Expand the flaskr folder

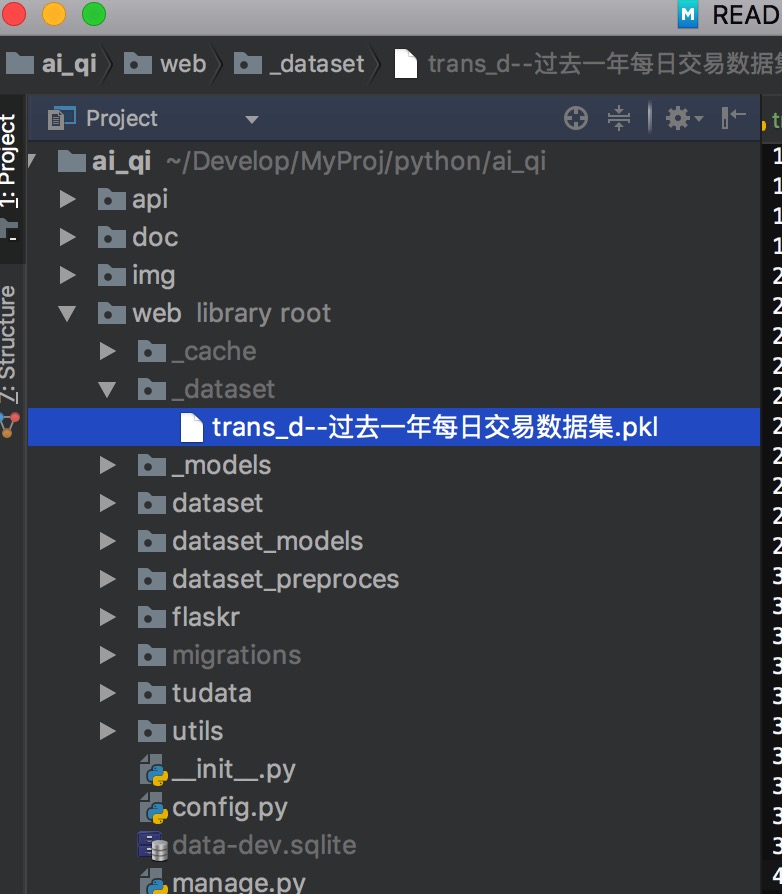pos(107,617)
